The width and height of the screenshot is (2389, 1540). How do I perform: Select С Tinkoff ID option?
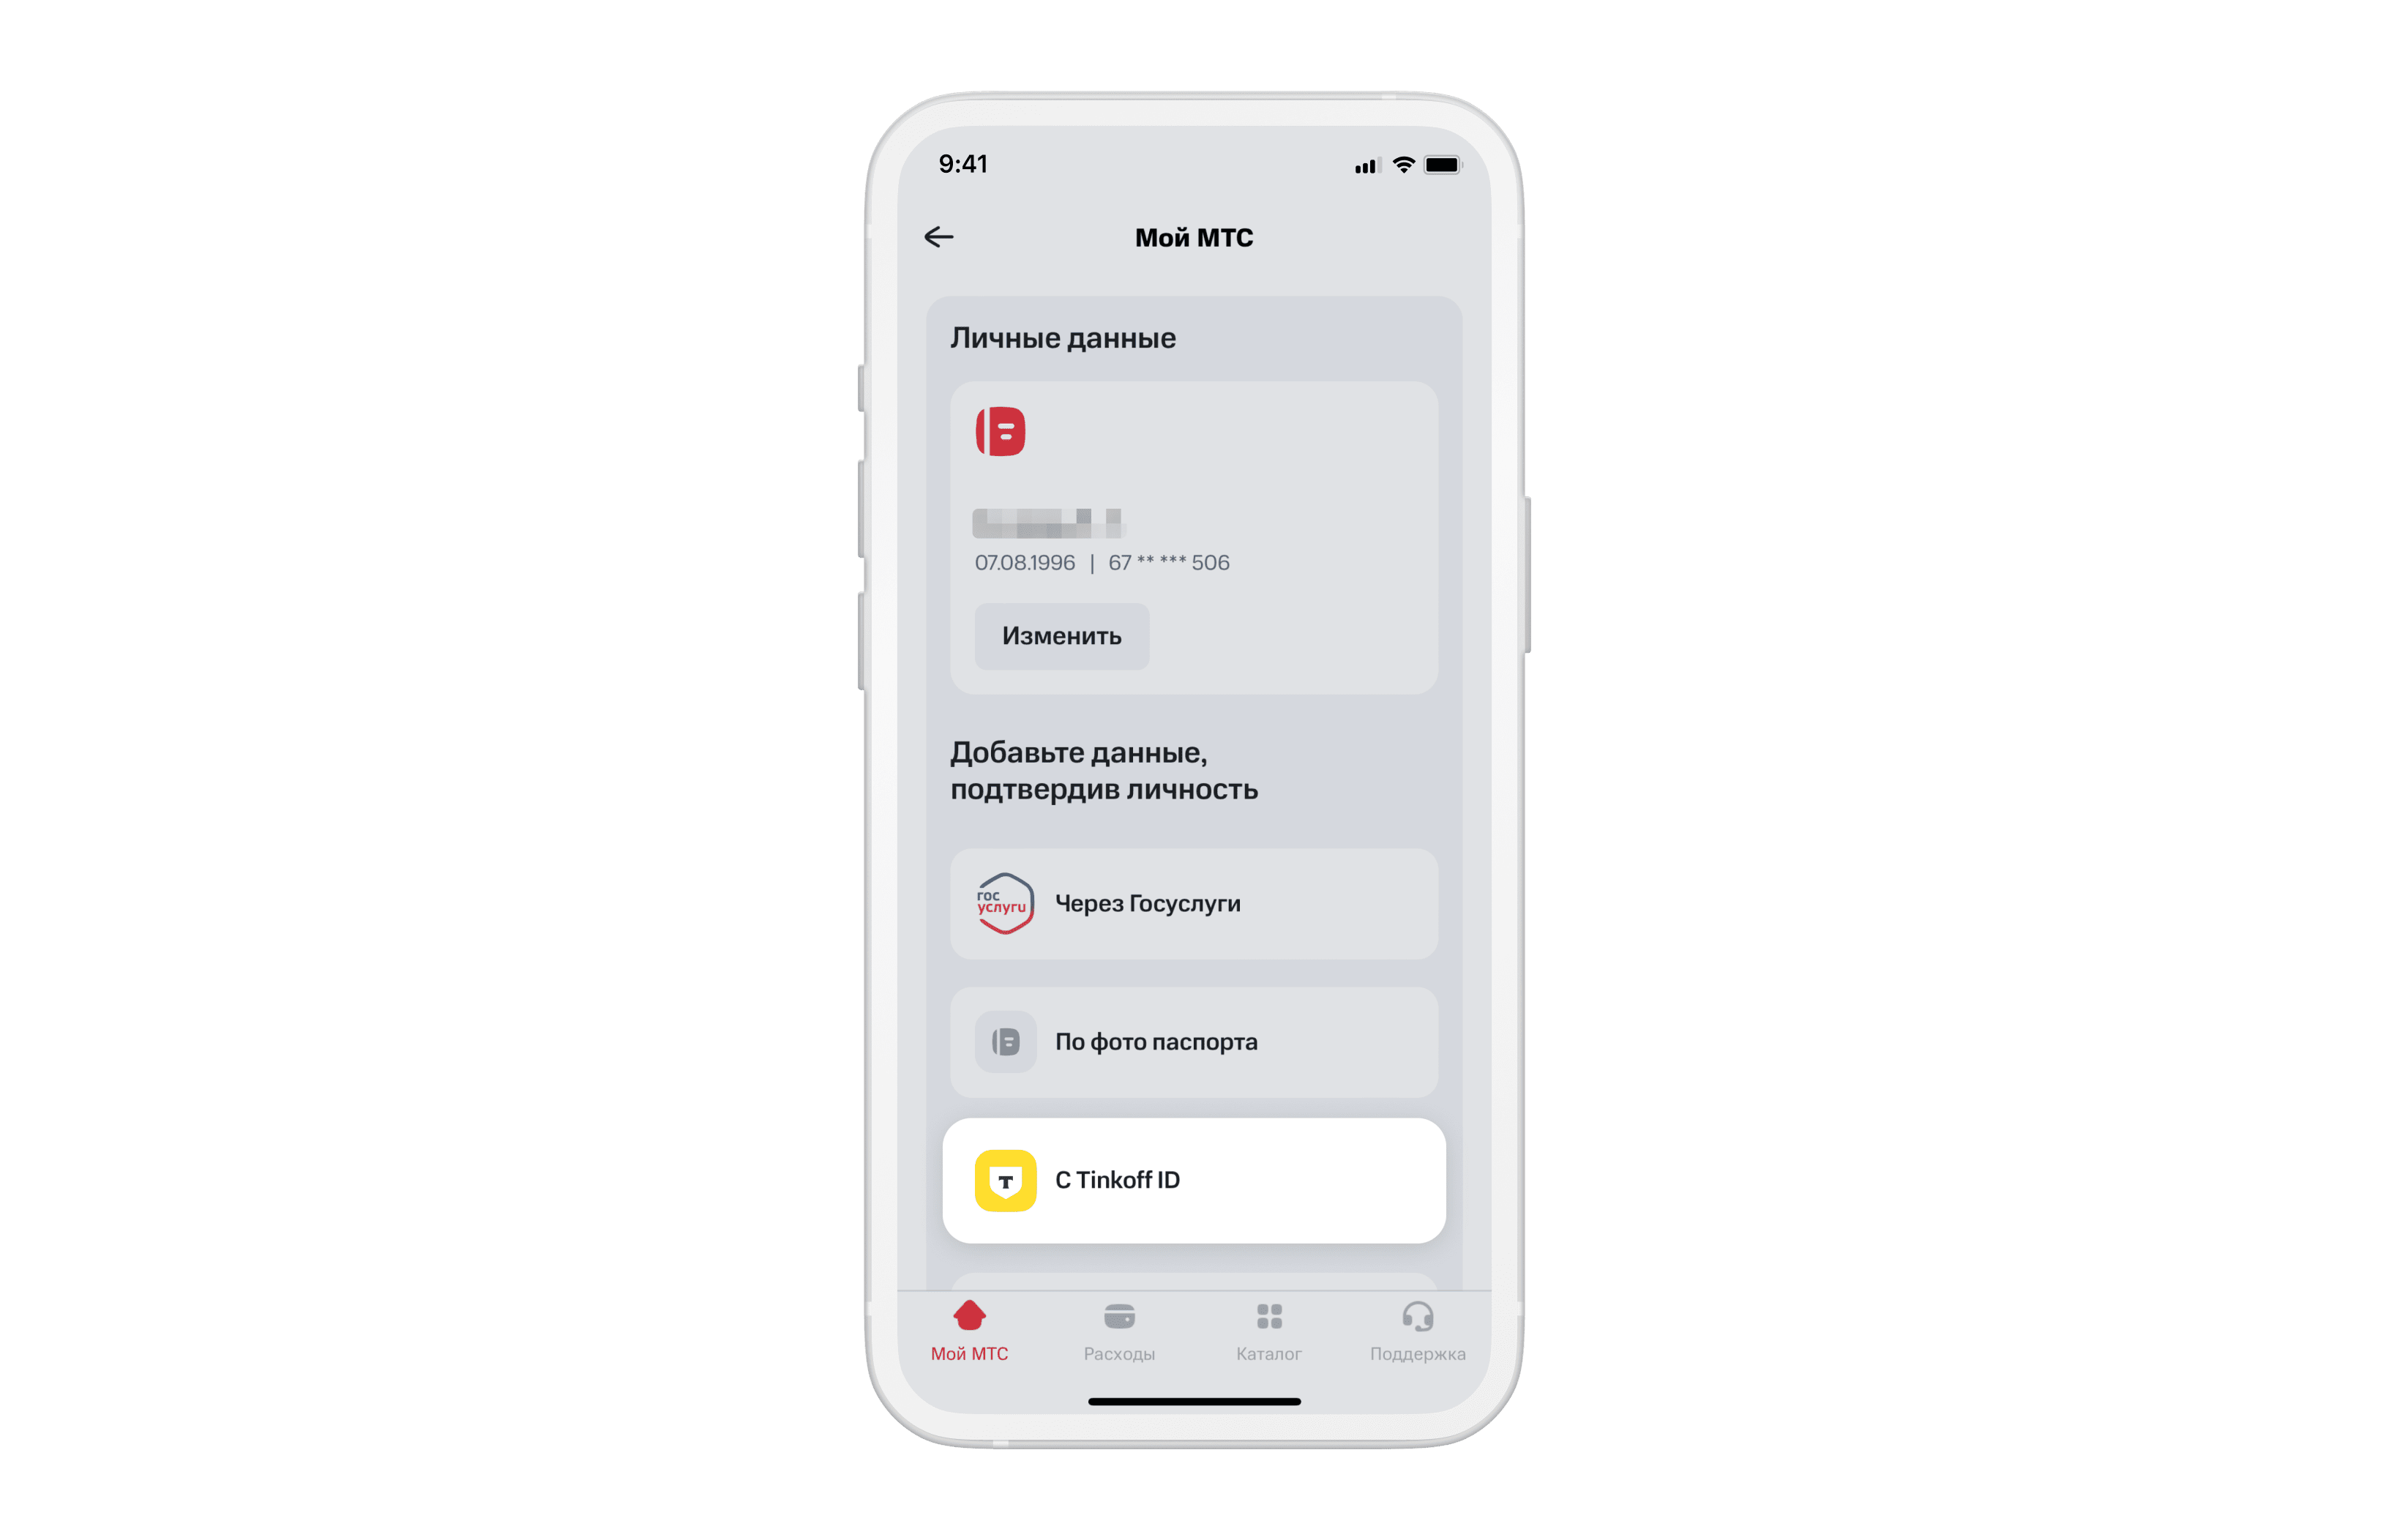point(1219,1183)
